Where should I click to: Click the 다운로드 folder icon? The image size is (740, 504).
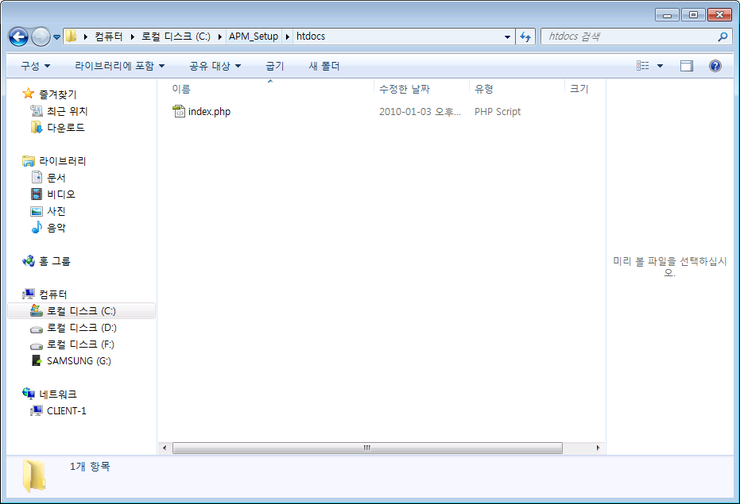click(x=36, y=127)
